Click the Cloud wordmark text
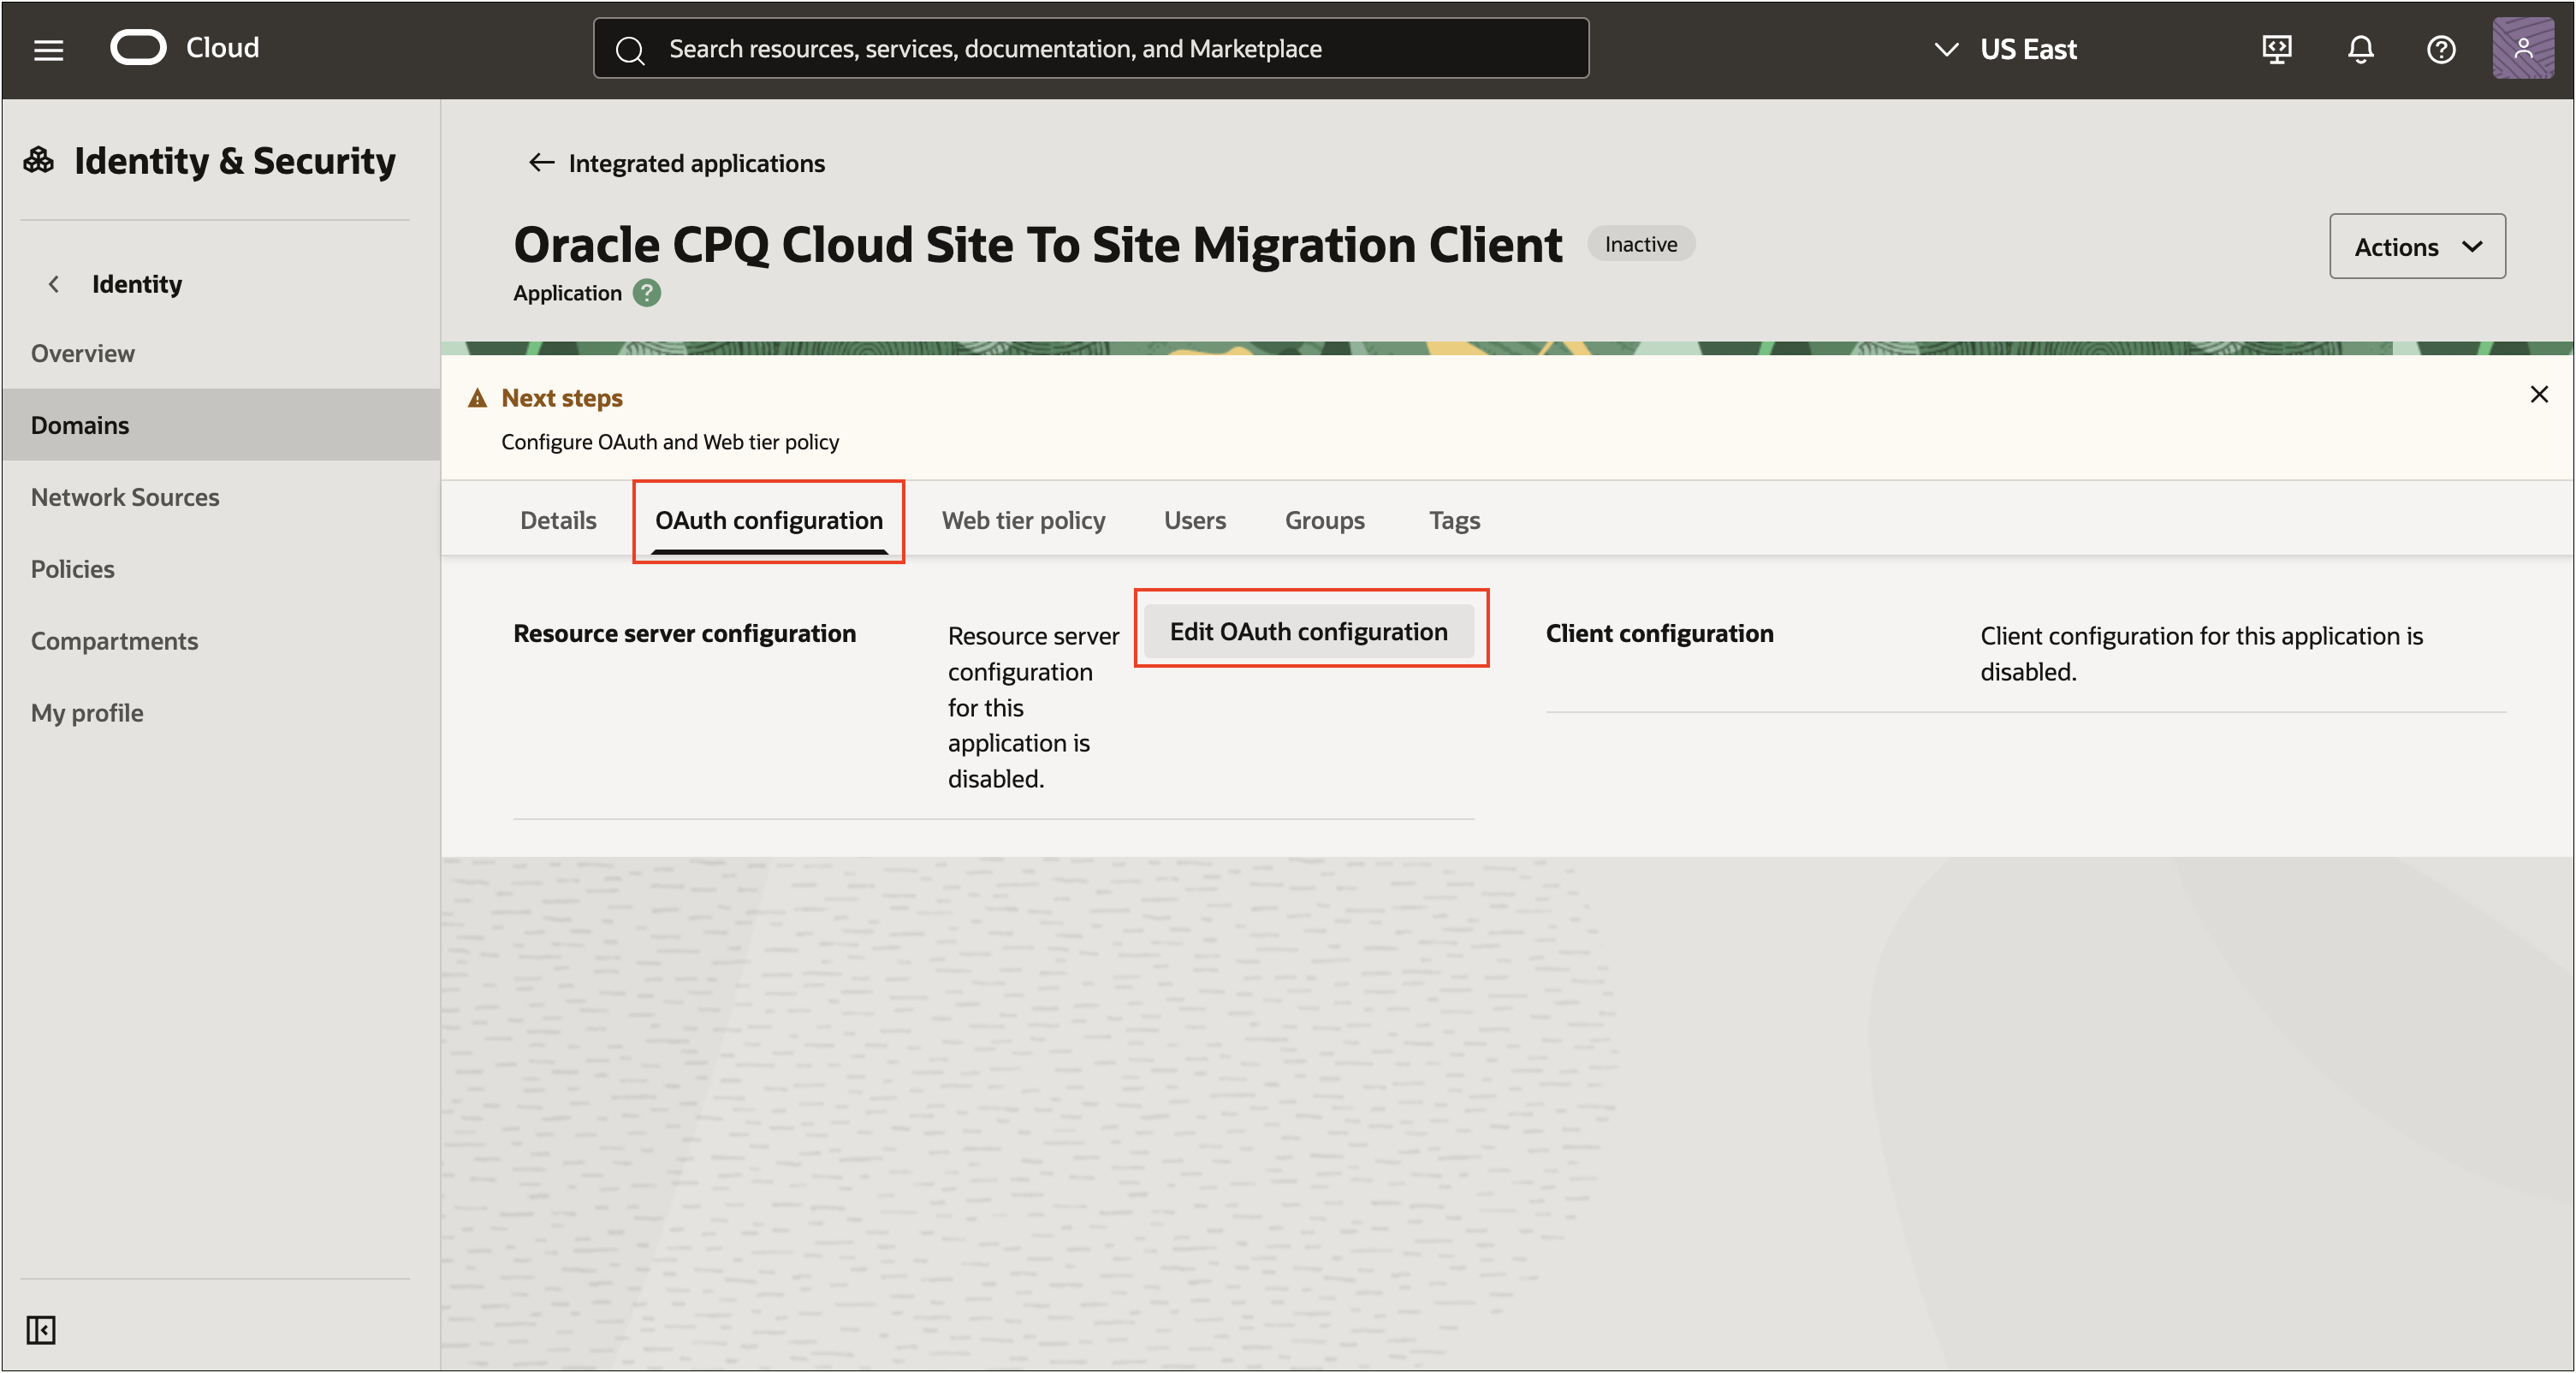The width and height of the screenshot is (2576, 1373). coord(222,47)
